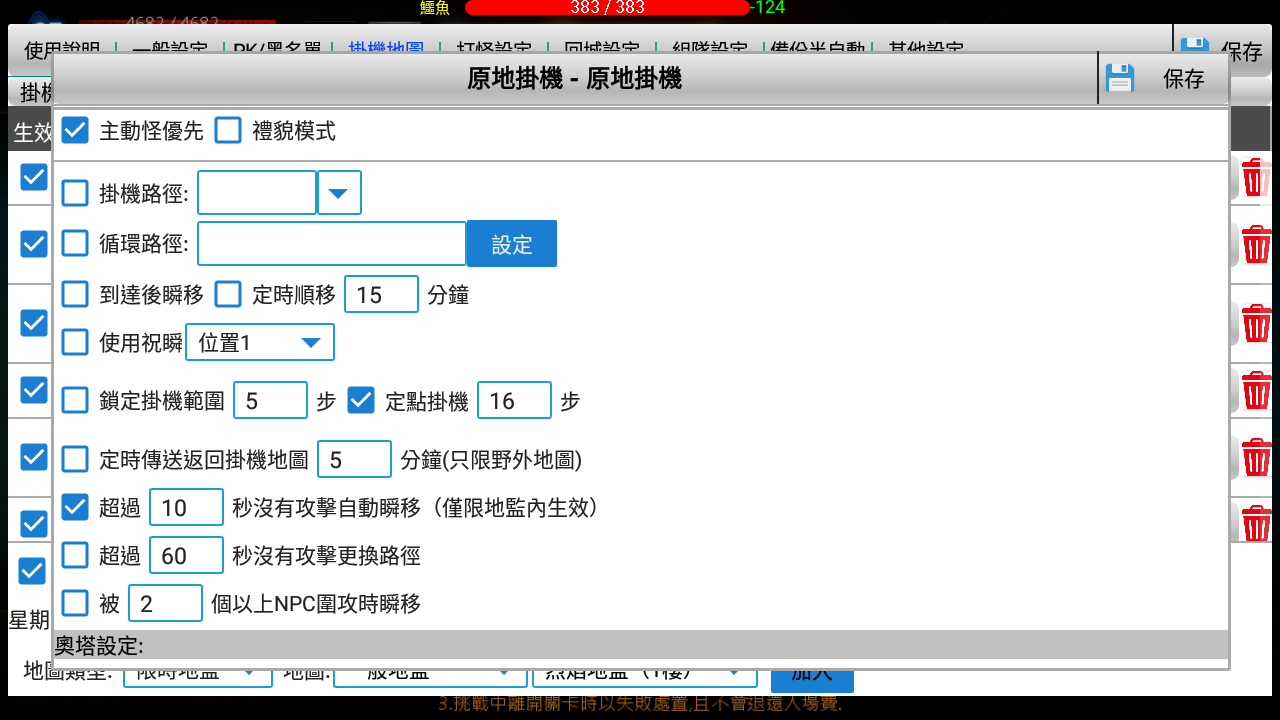Switch to 使用說明 tab in background
Image resolution: width=1280 pixels, height=720 pixels.
click(62, 46)
